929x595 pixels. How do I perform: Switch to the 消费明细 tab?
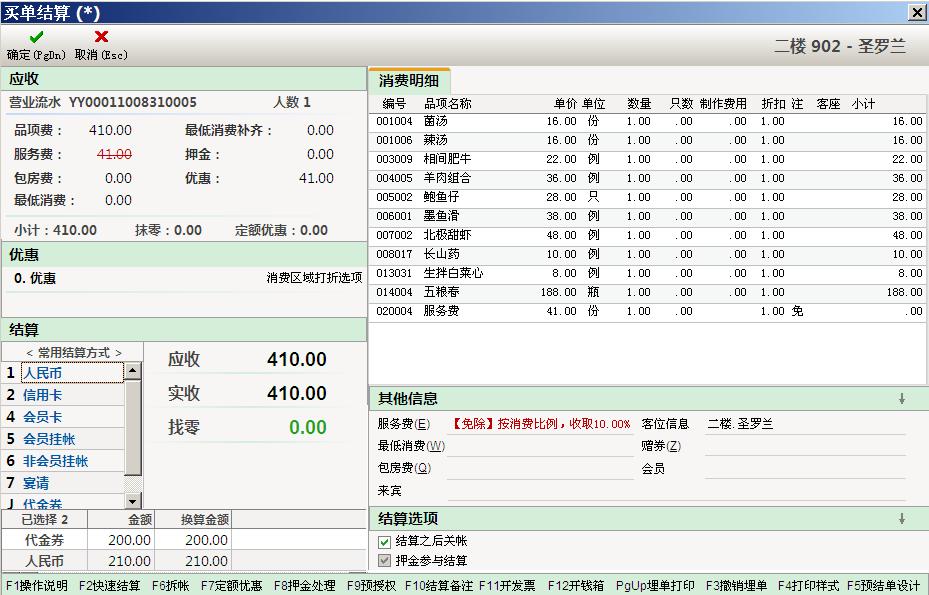[x=409, y=80]
